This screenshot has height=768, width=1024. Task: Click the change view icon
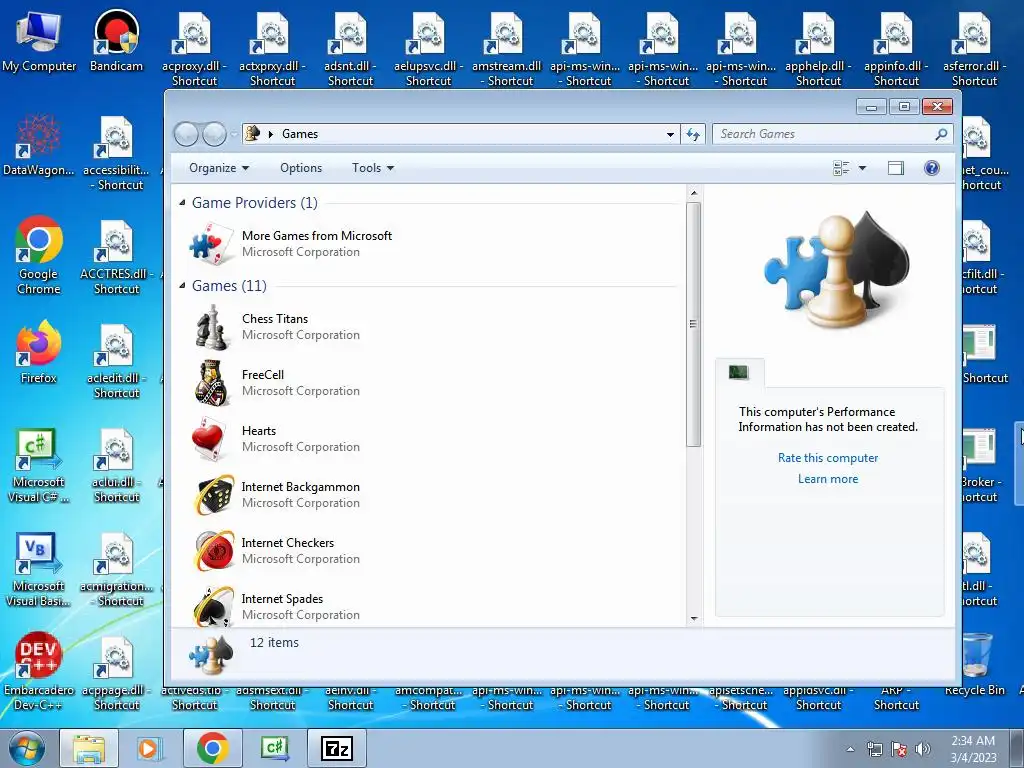[841, 168]
